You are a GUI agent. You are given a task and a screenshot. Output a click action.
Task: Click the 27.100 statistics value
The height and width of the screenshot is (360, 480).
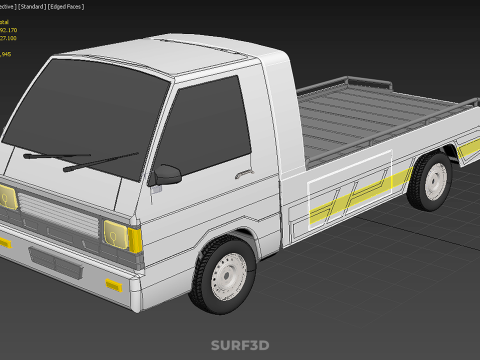(8, 38)
